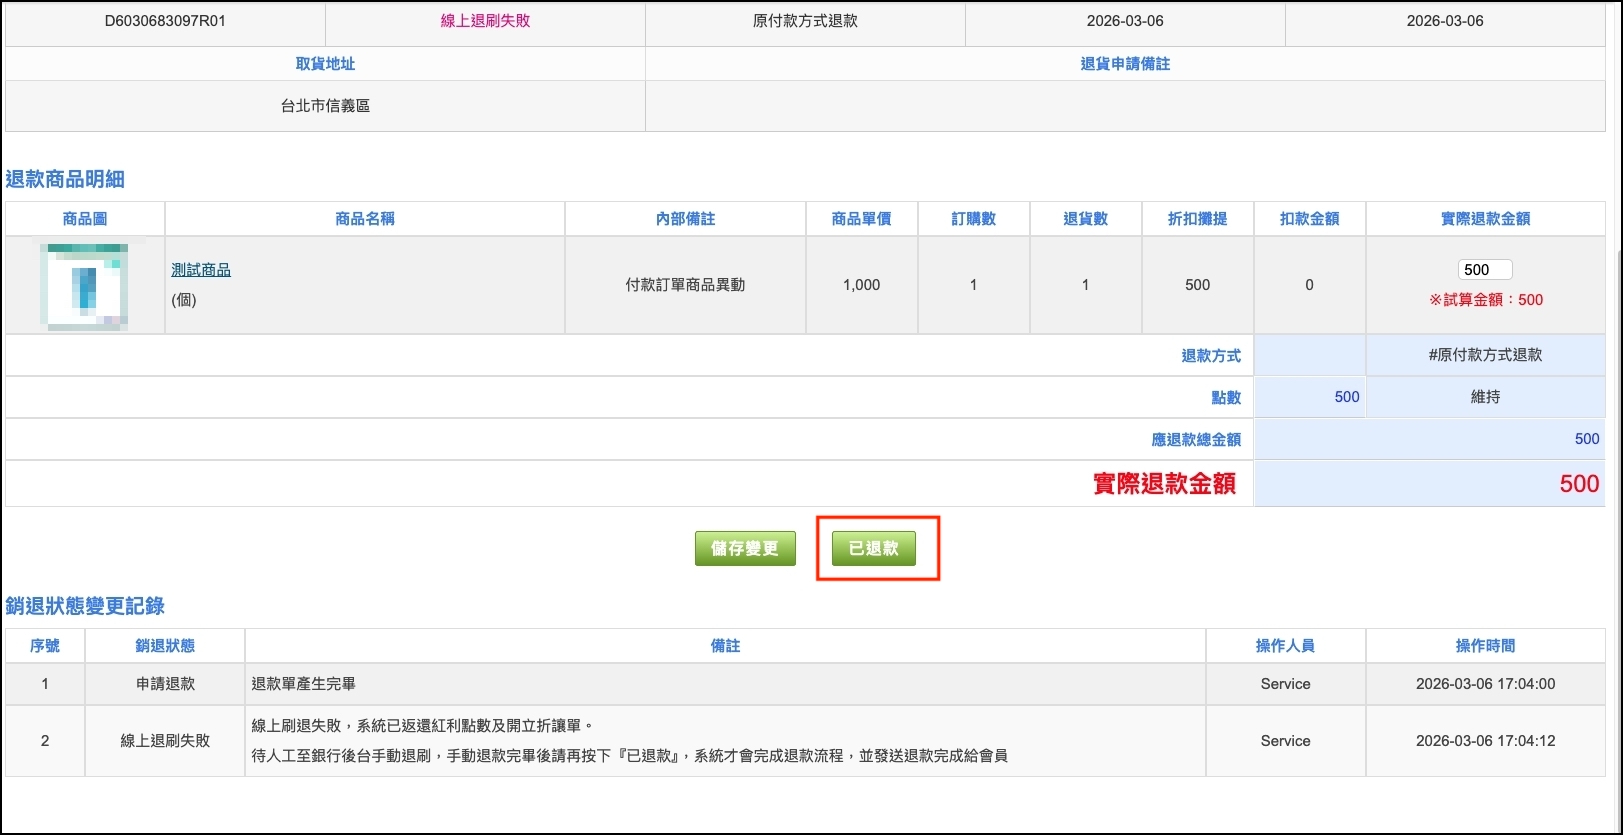
Task: Click the 取貨地址 column header
Action: click(x=325, y=64)
